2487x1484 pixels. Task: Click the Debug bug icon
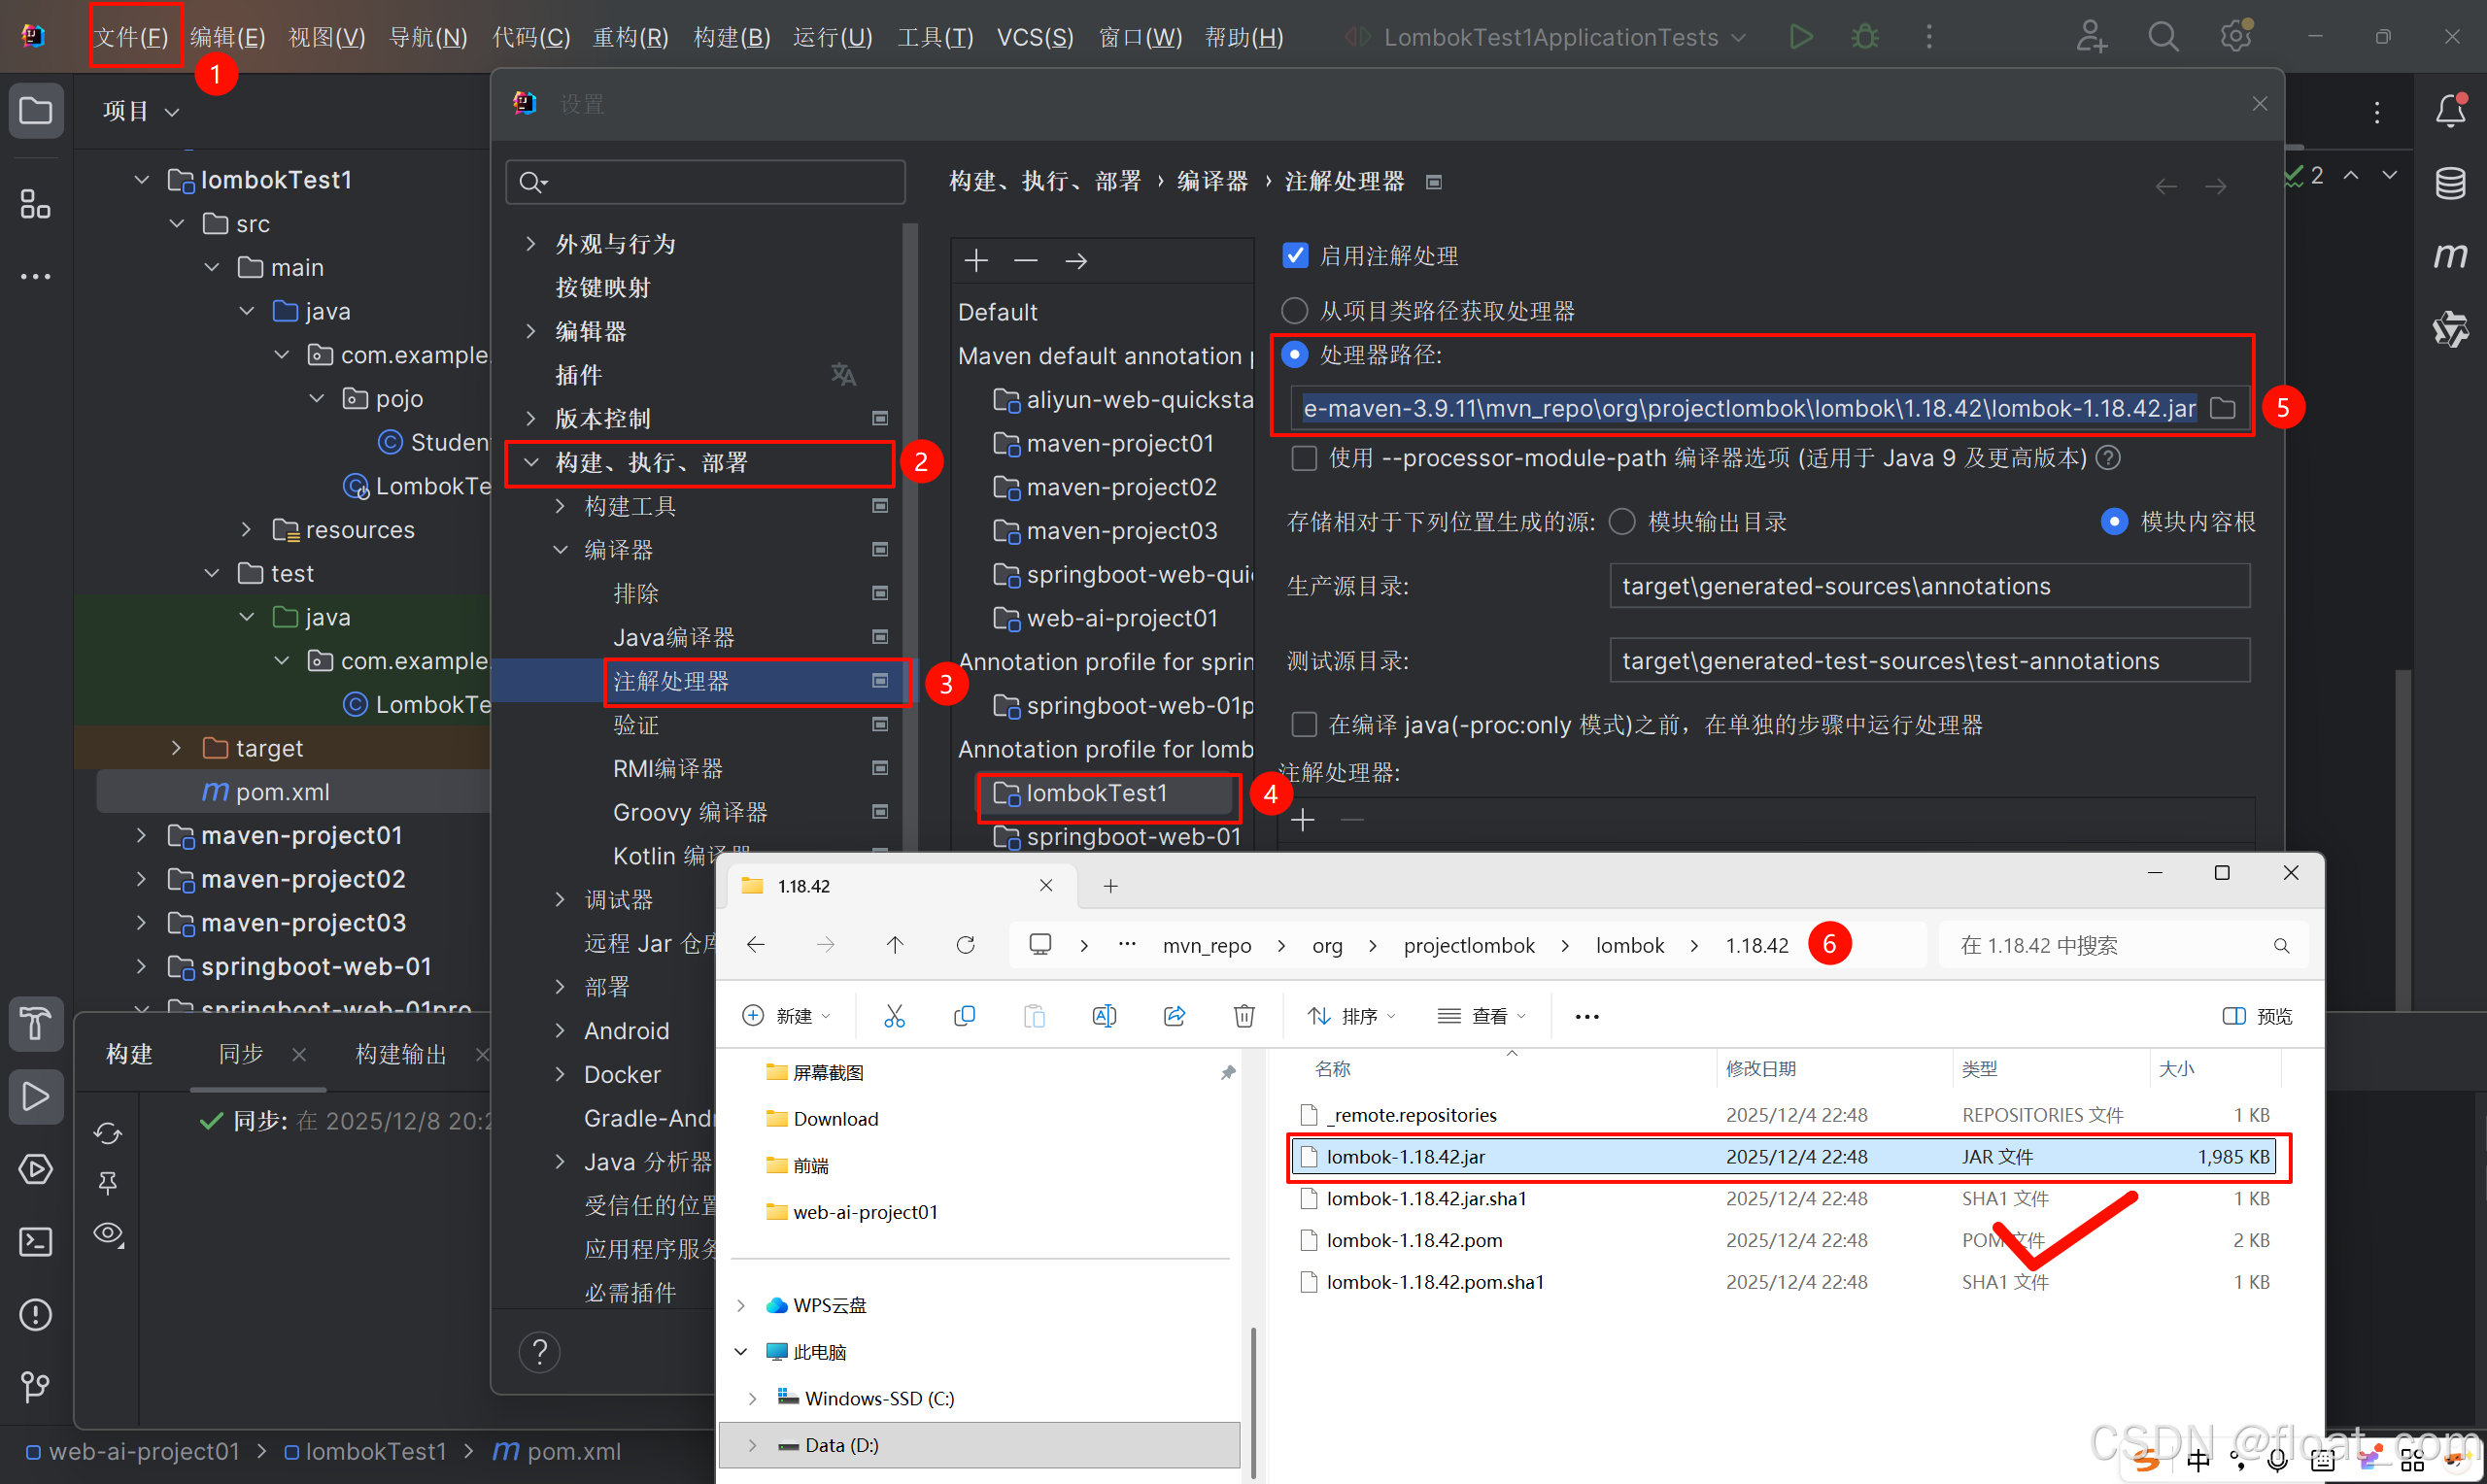coord(1864,37)
